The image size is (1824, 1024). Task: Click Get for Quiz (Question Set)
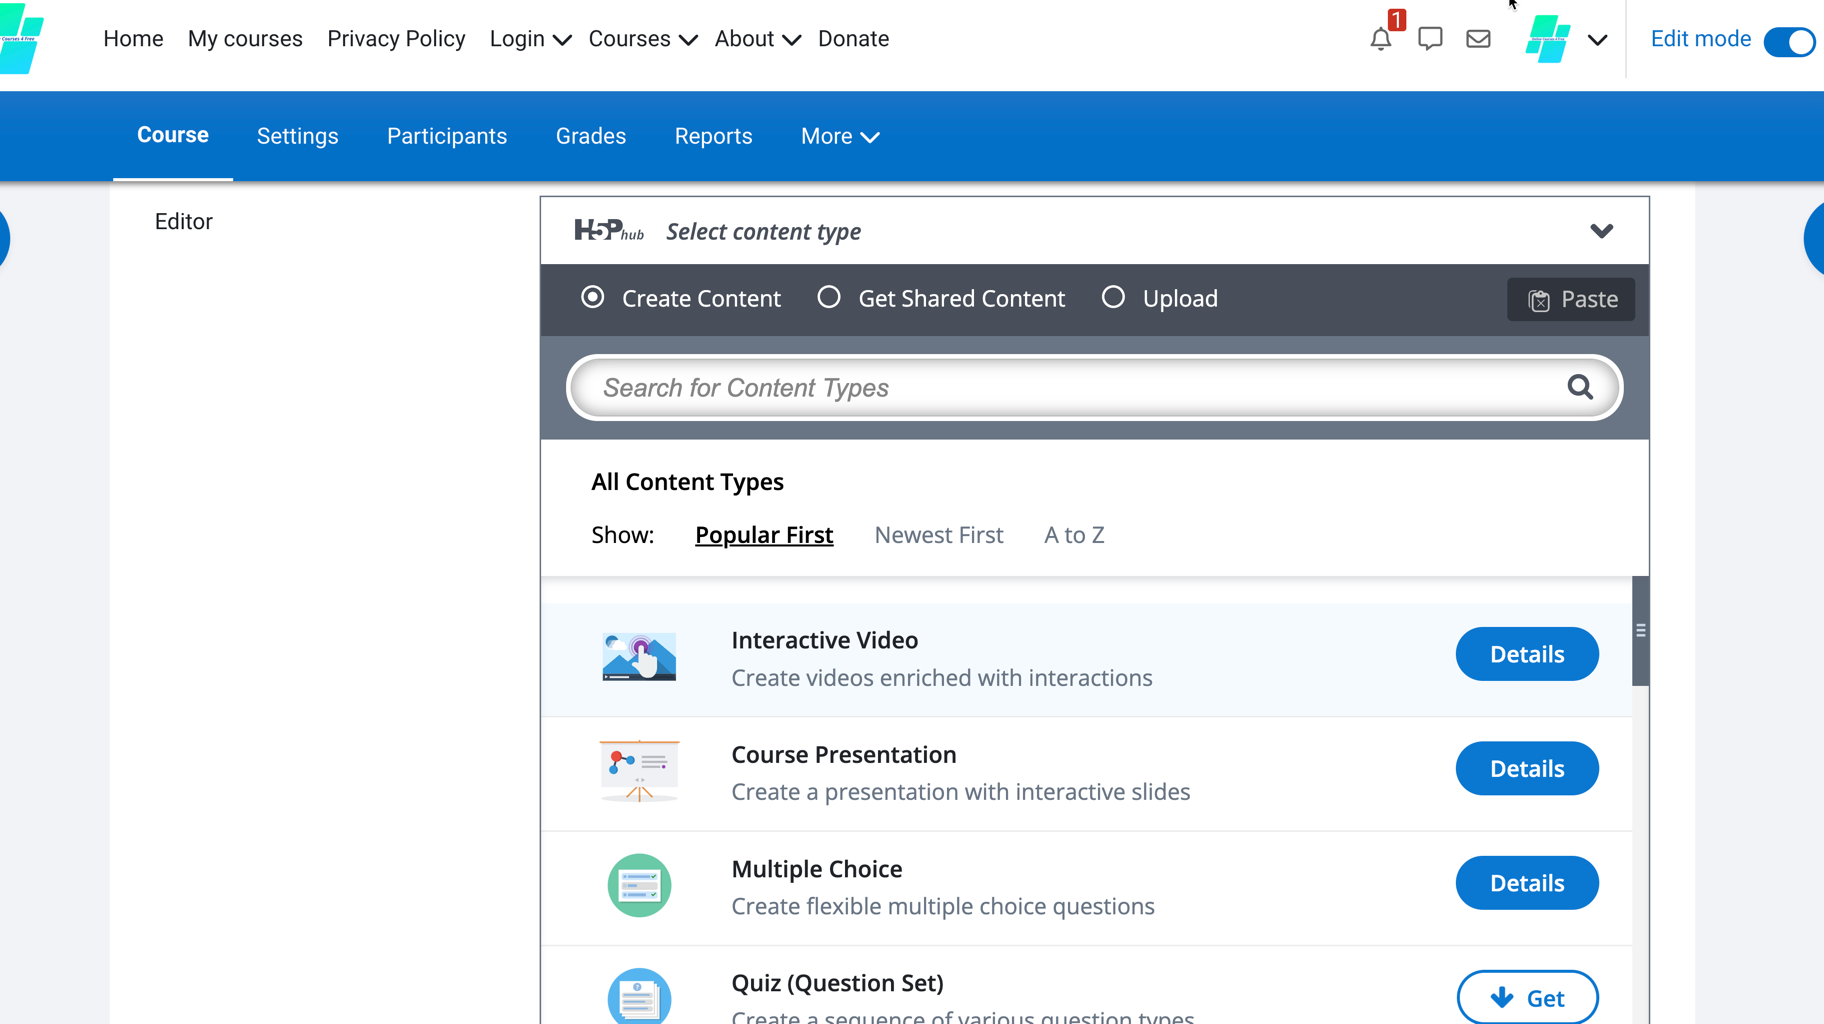tap(1527, 997)
